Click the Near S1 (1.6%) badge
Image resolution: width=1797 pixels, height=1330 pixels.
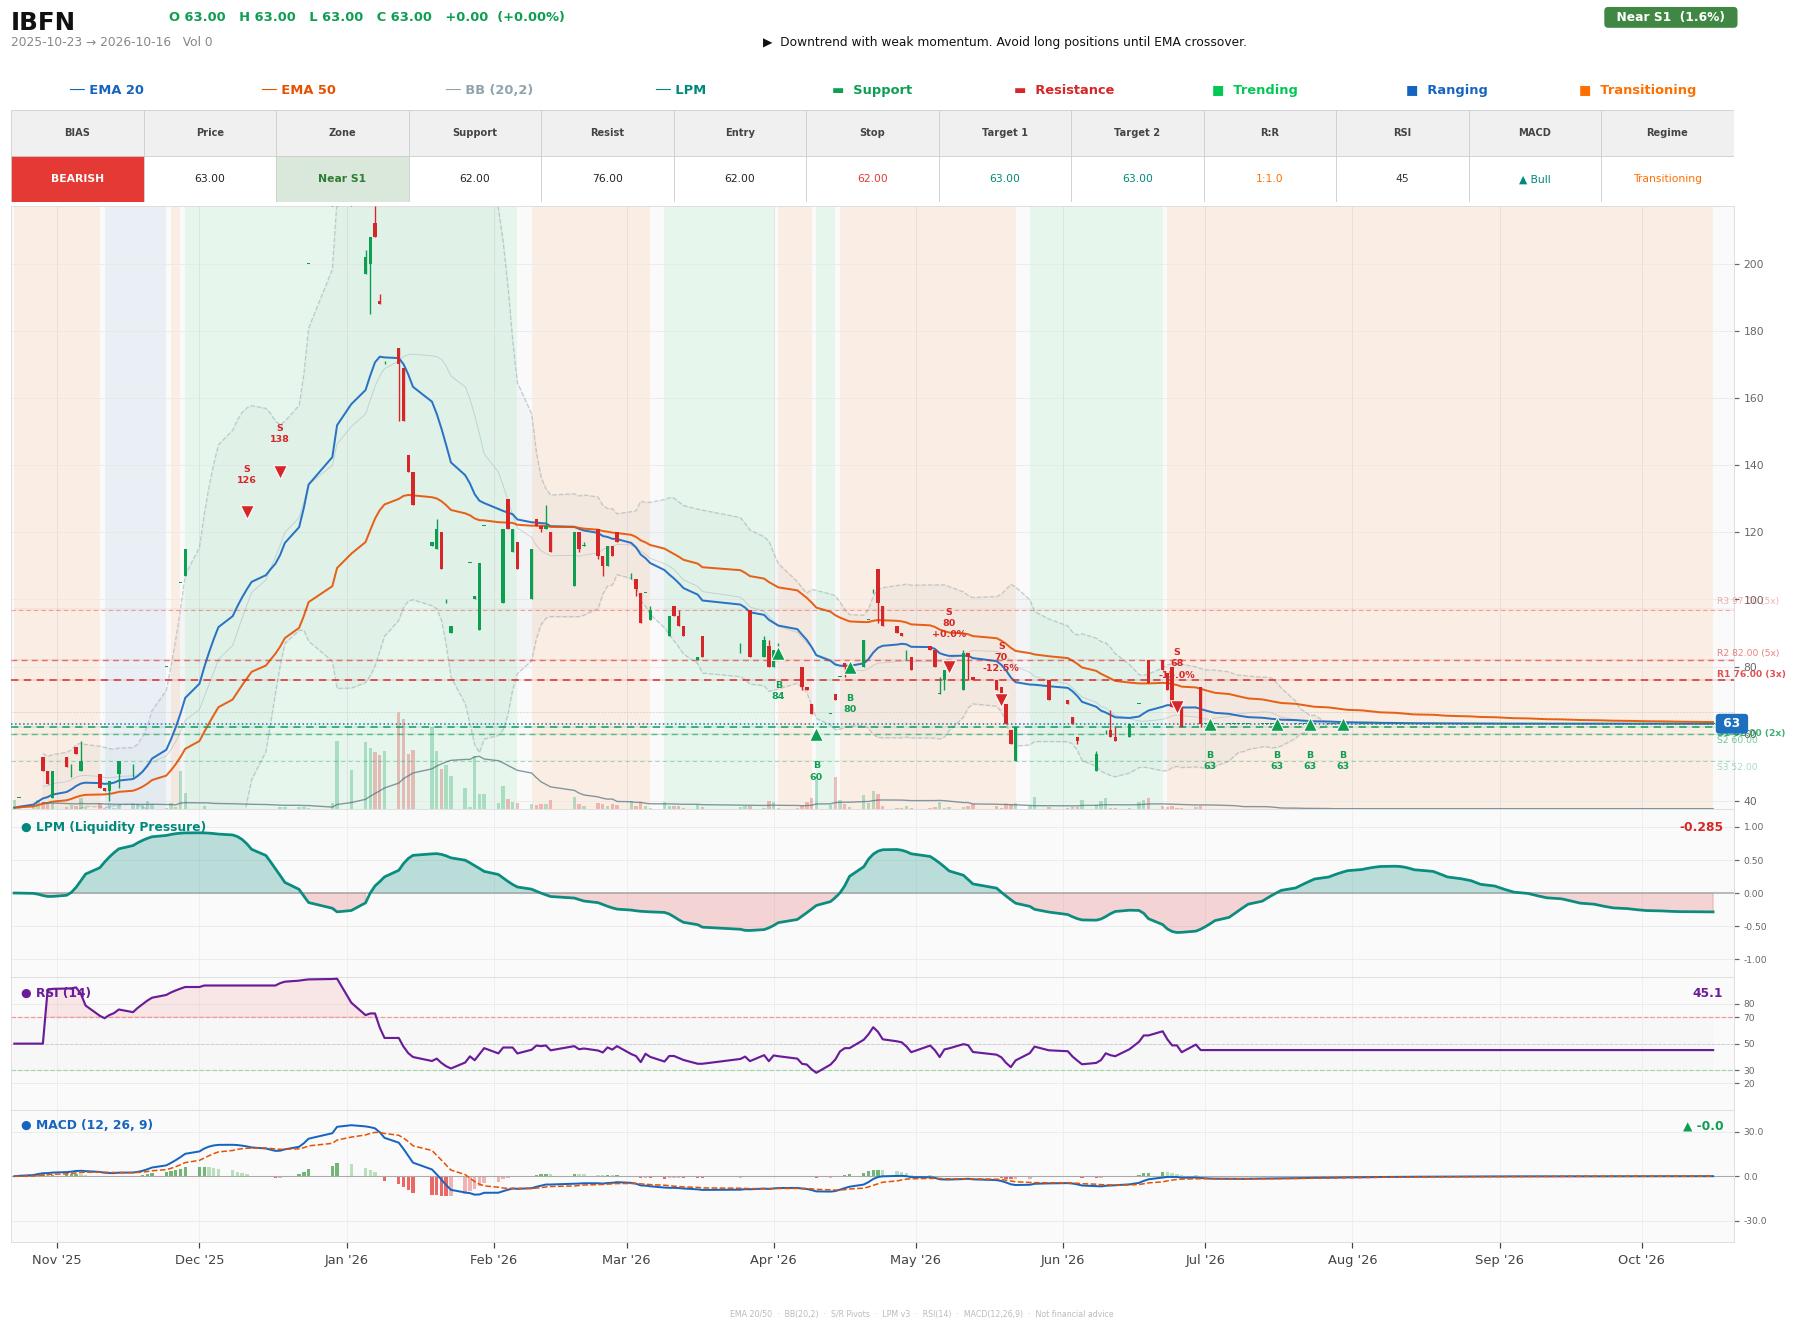pos(1670,17)
